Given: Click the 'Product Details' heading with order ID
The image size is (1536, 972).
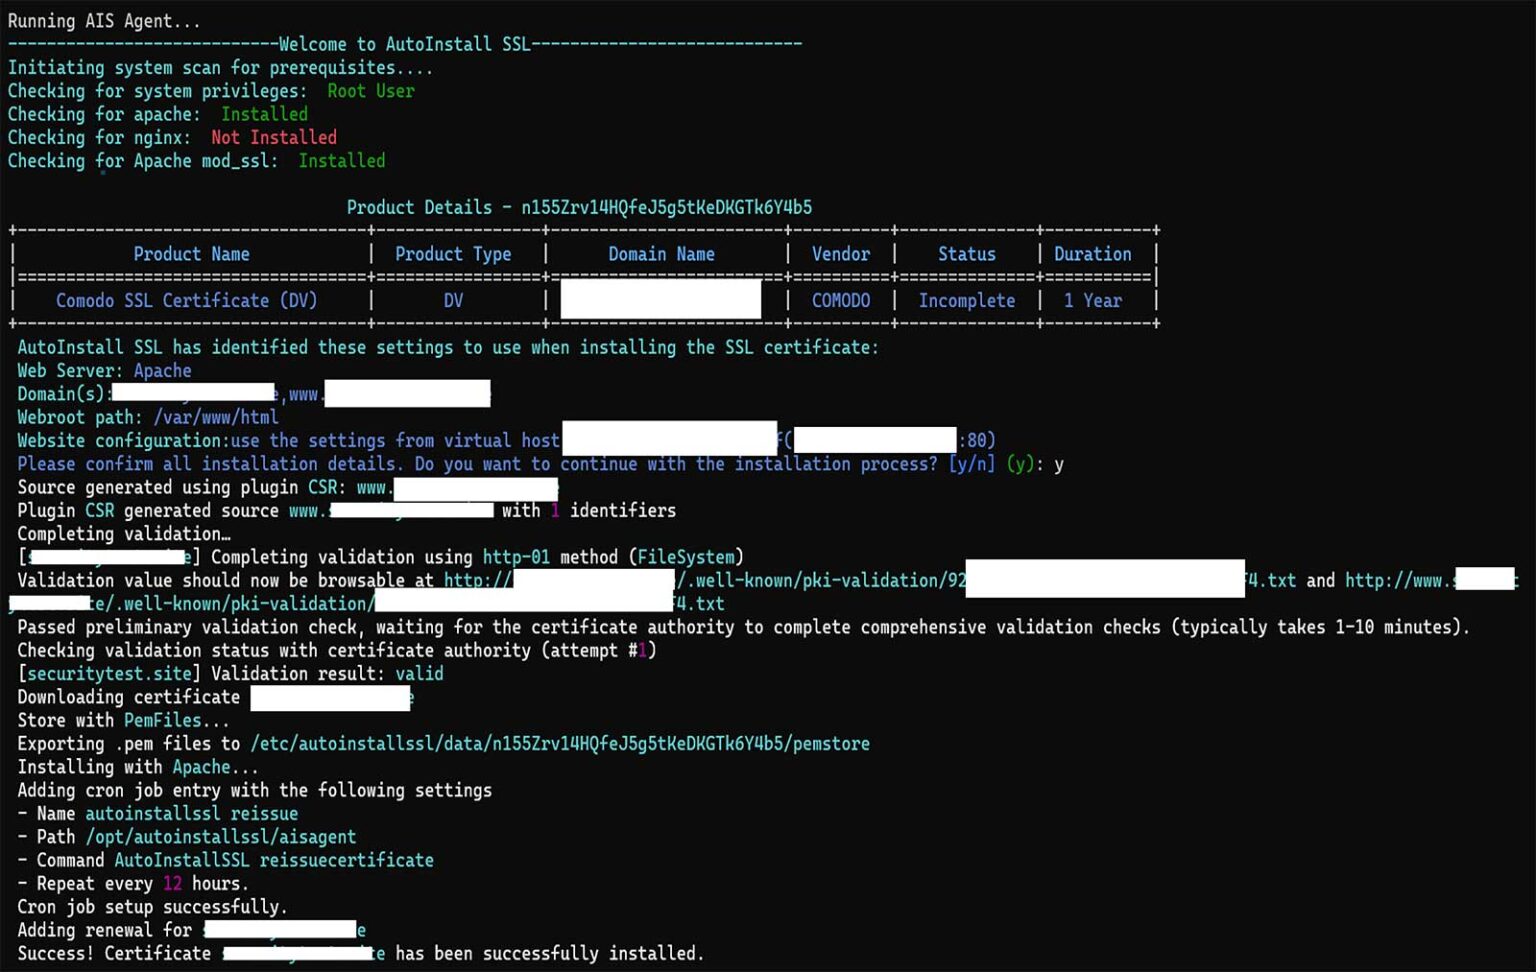Looking at the screenshot, I should click(579, 207).
